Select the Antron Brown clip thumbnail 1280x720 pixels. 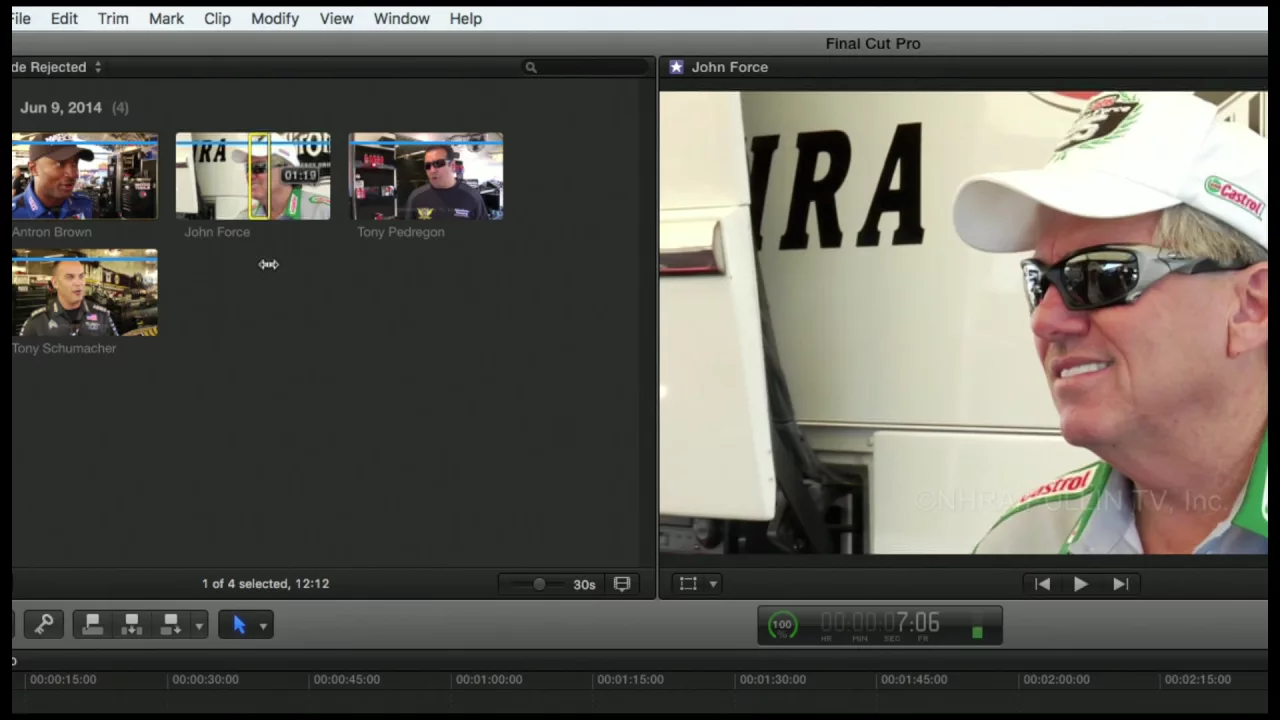coord(85,176)
